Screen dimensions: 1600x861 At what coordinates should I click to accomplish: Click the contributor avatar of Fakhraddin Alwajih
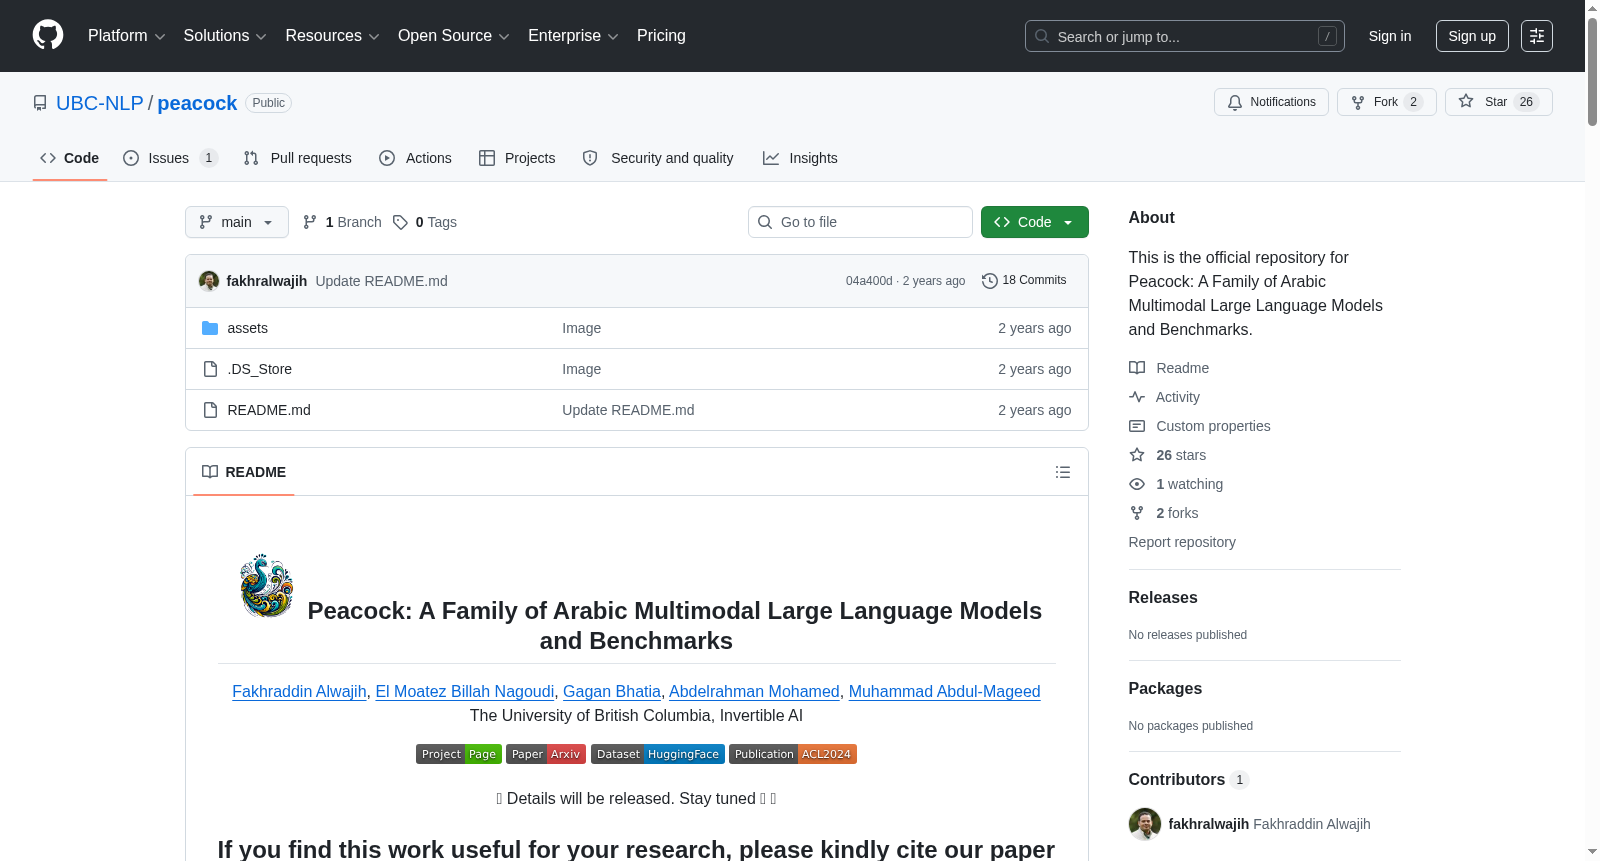(1145, 824)
